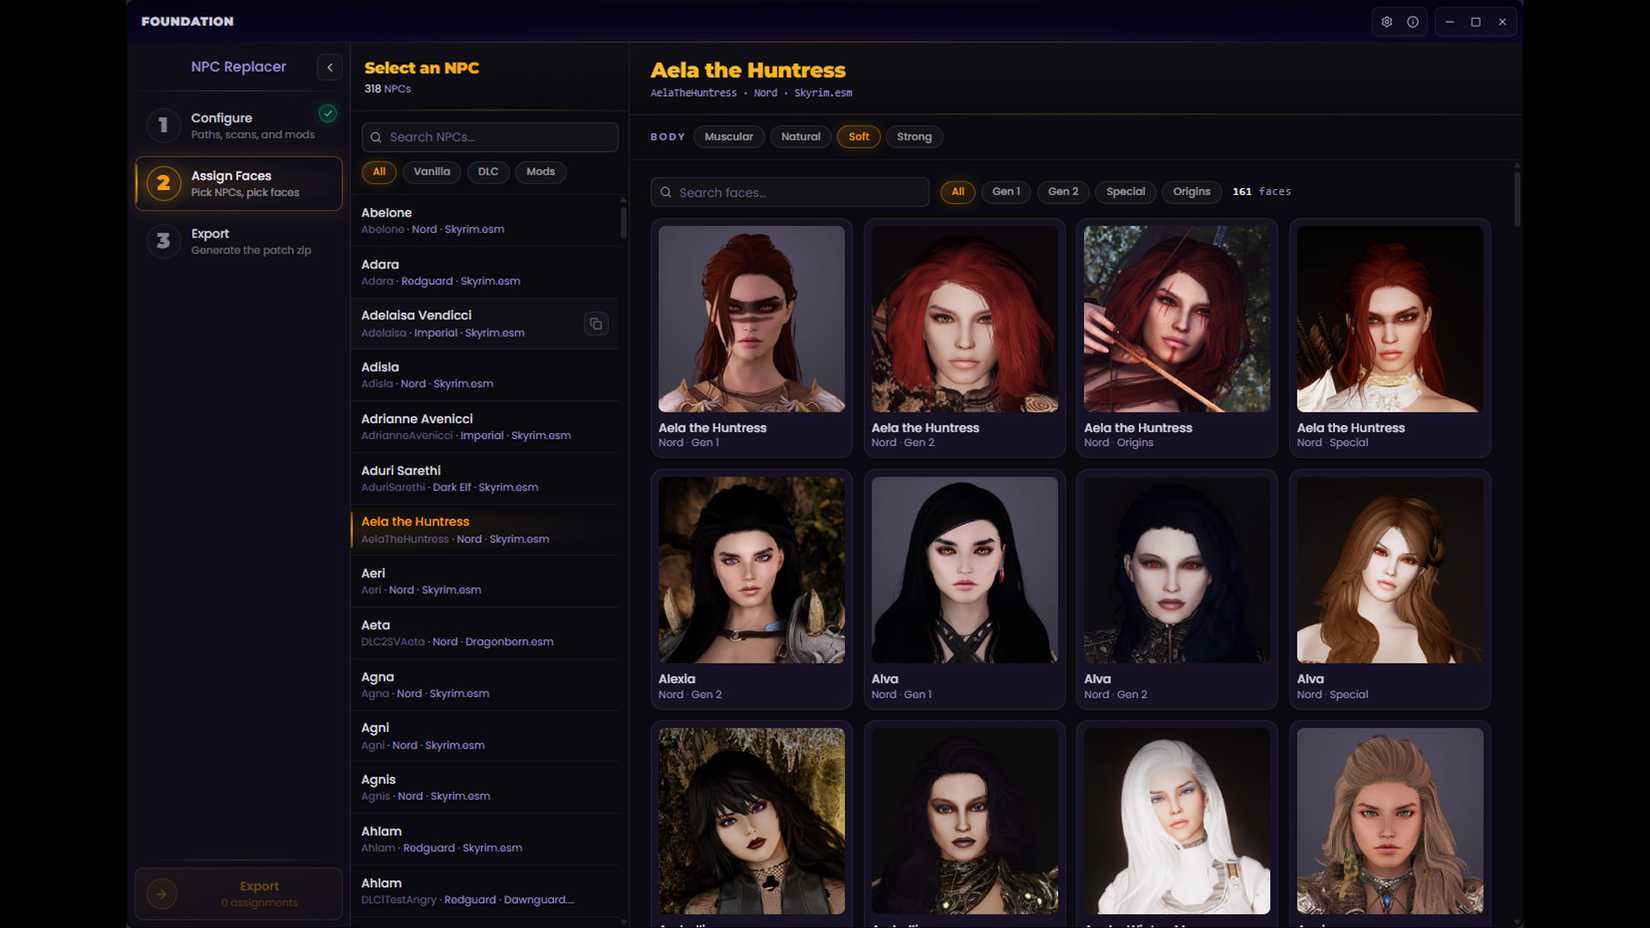This screenshot has width=1650, height=928.
Task: Pick the Aela the Huntress Gen 1 face
Action: (x=752, y=338)
